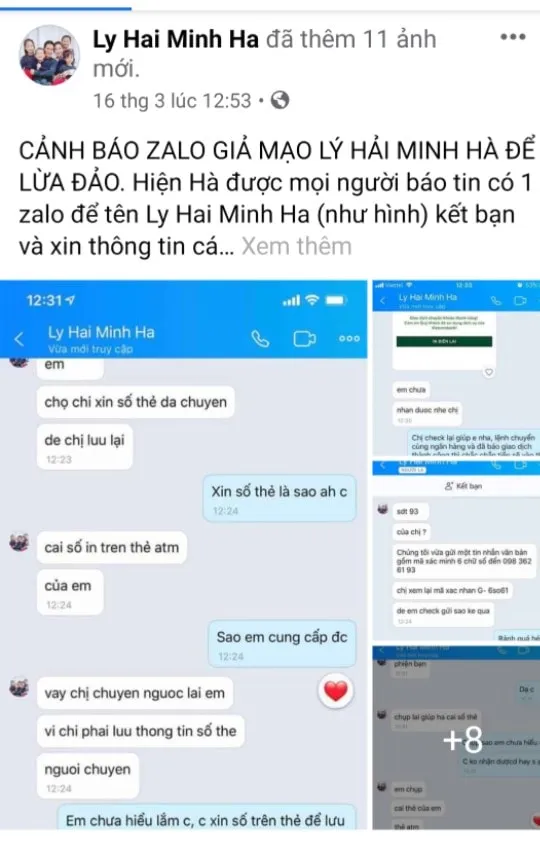Screen dimensions: 540x847
Task: Tap the back arrow in Zalo chat header
Action: [19, 339]
